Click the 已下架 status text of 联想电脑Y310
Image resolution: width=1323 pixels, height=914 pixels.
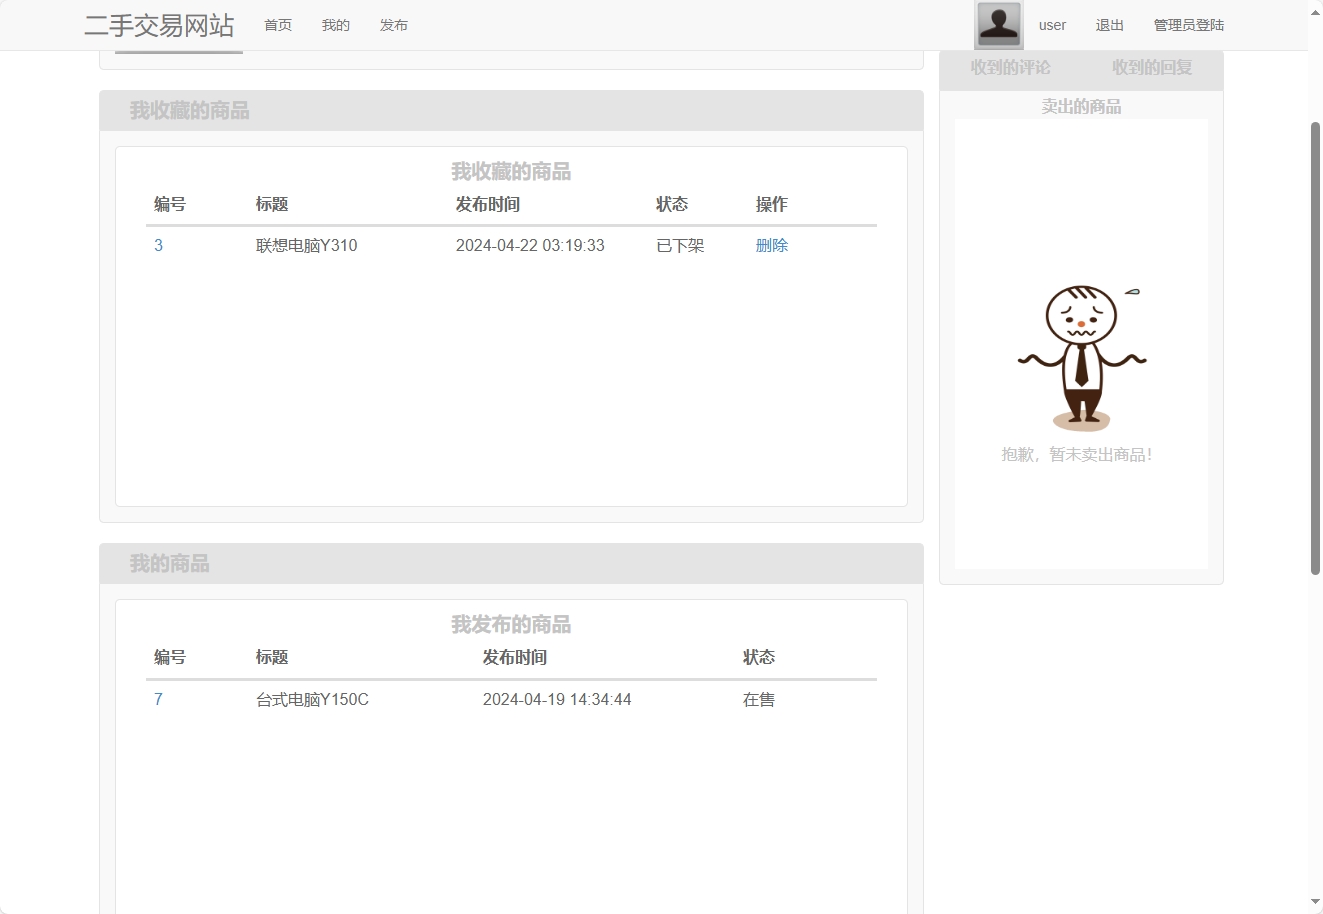pyautogui.click(x=679, y=245)
